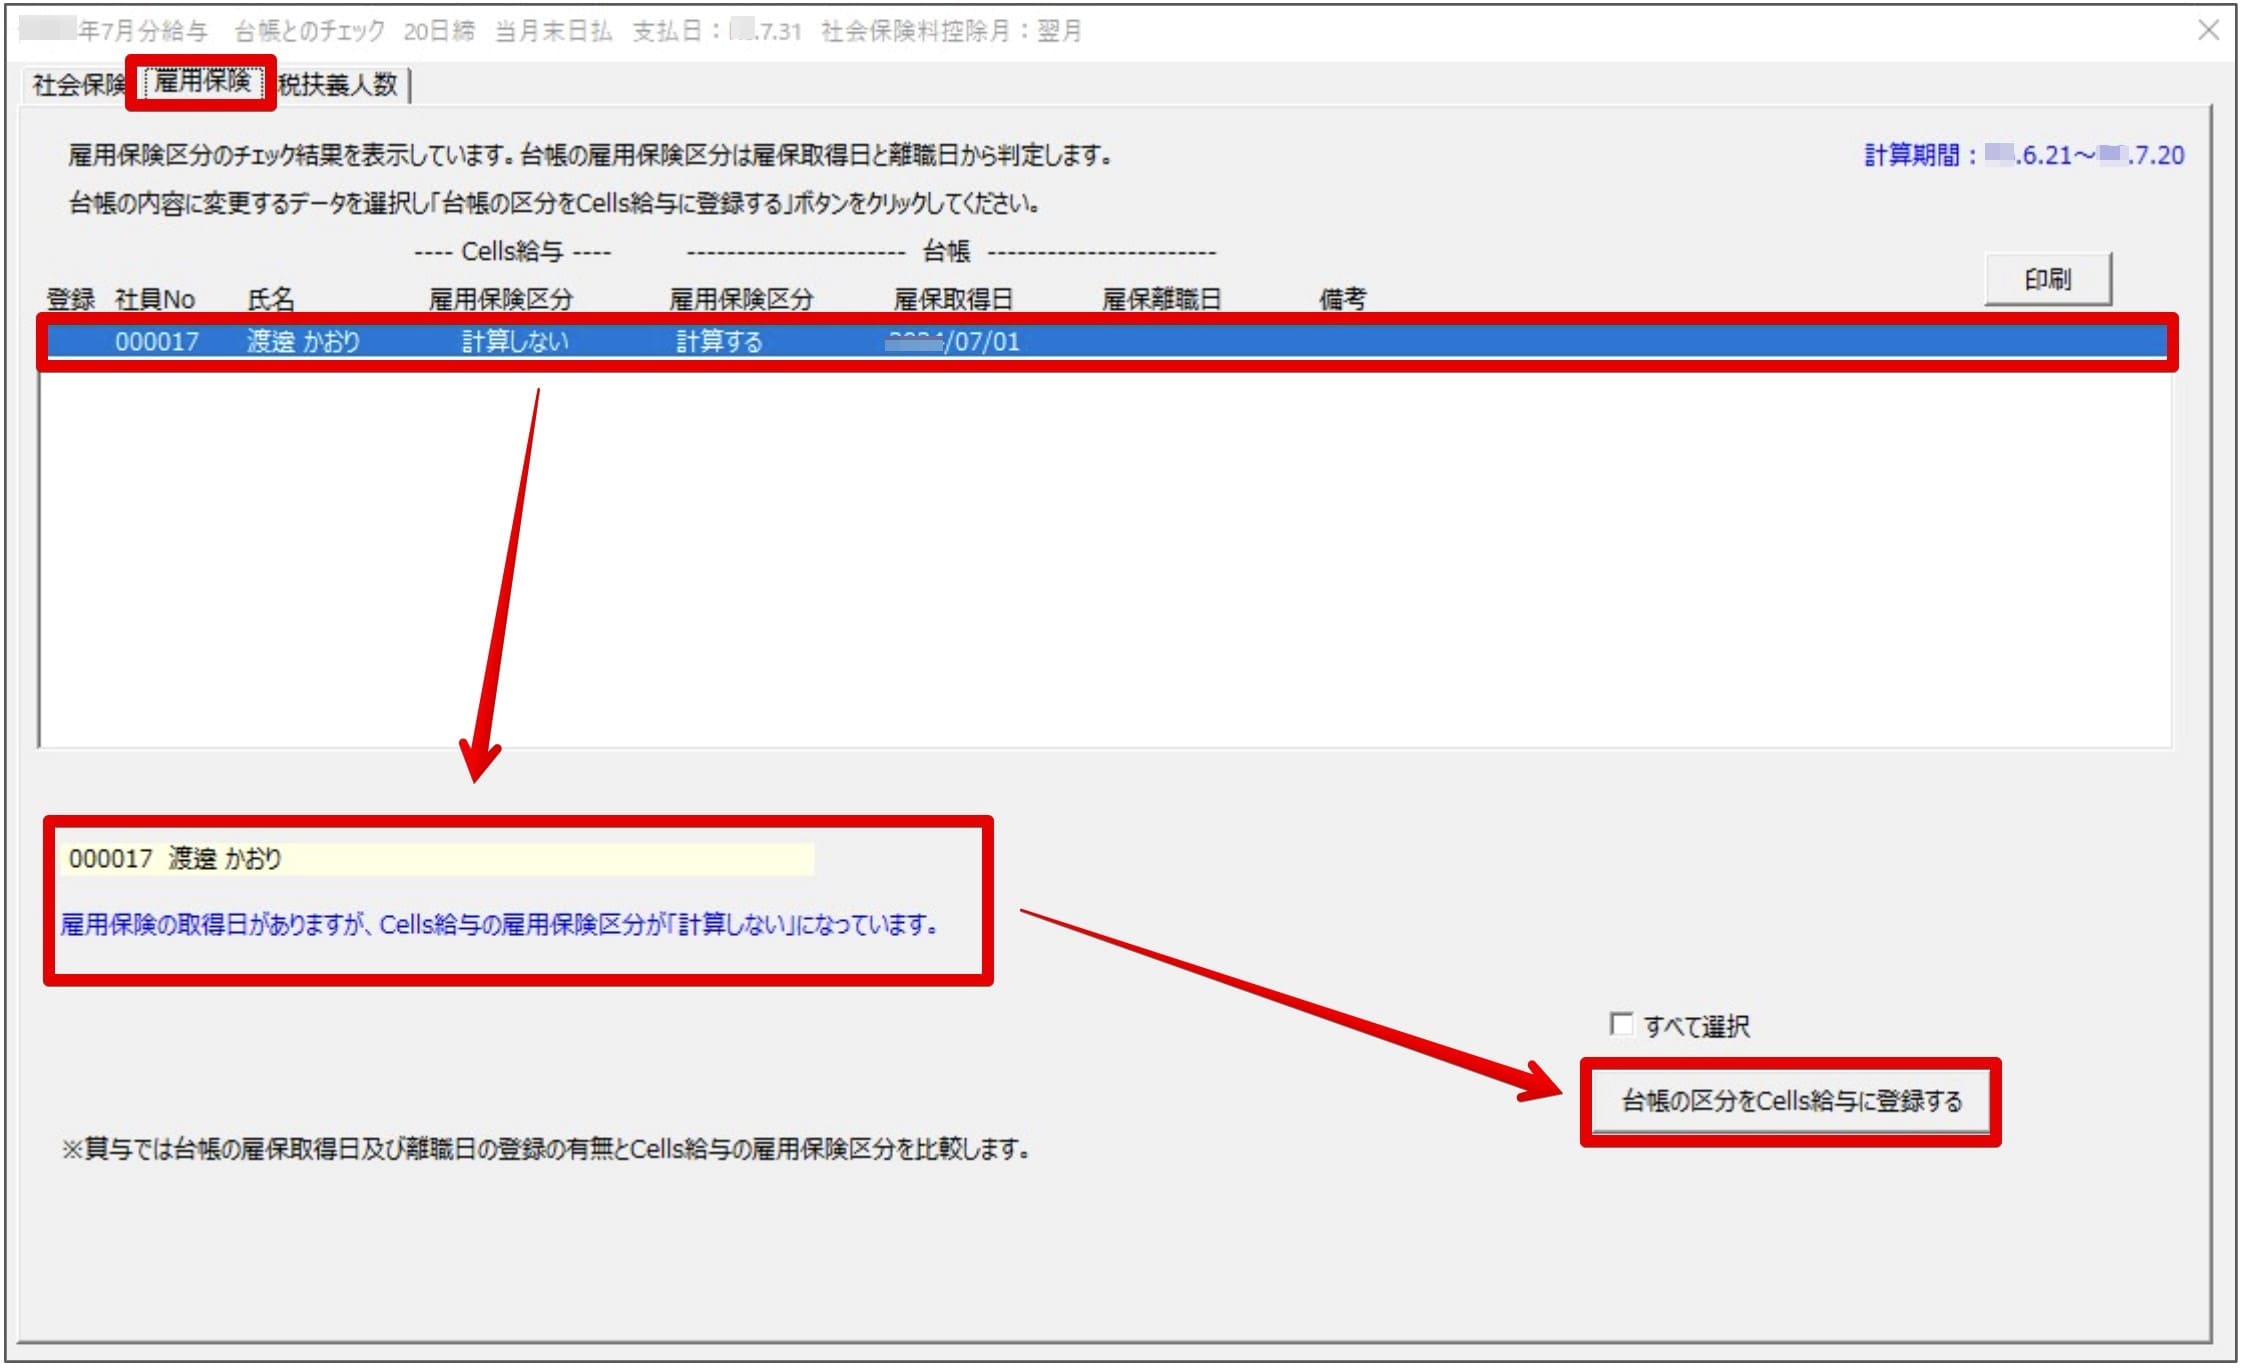Open the 税扶養人数 tab
Image resolution: width=2246 pixels, height=1368 pixels.
(338, 85)
